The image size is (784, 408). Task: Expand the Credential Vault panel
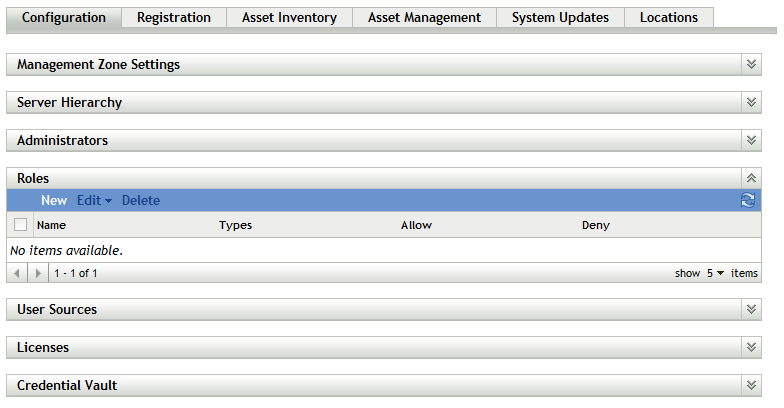pyautogui.click(x=751, y=385)
